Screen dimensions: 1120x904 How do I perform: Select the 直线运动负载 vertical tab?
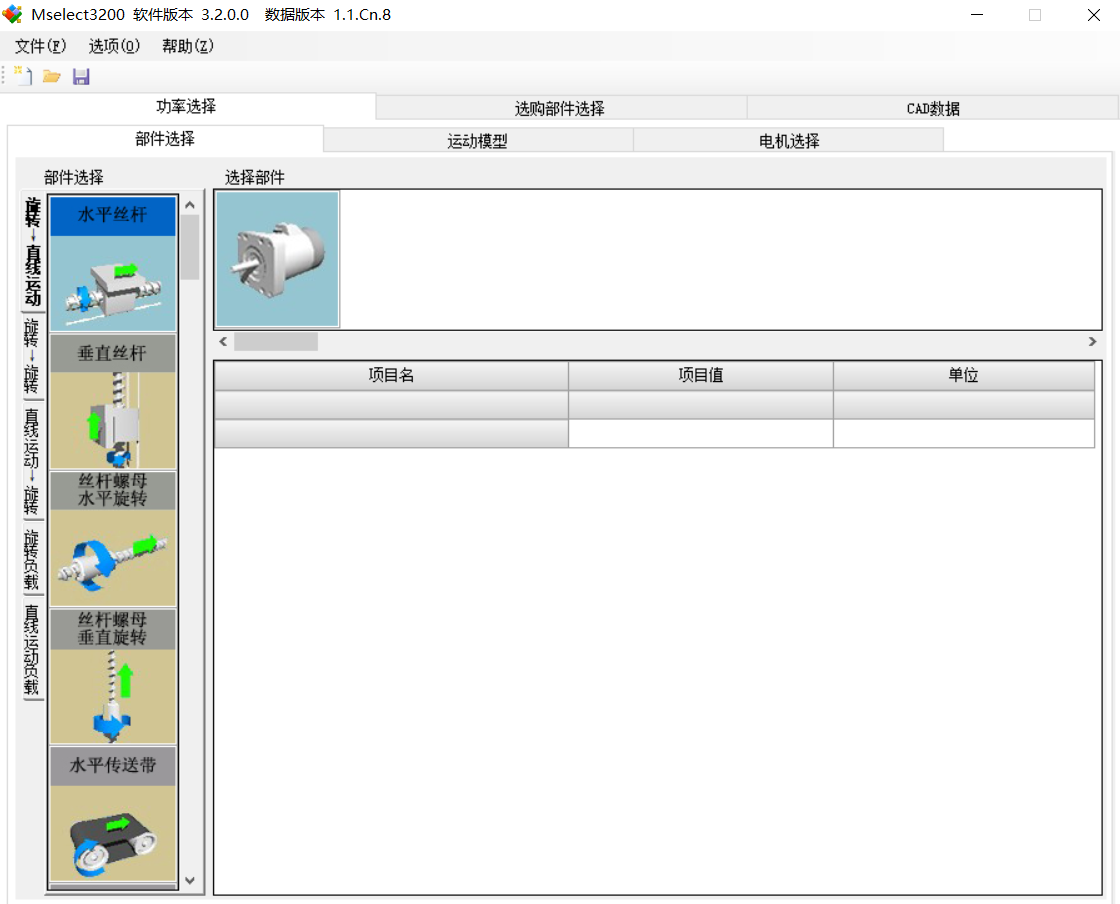point(31,649)
